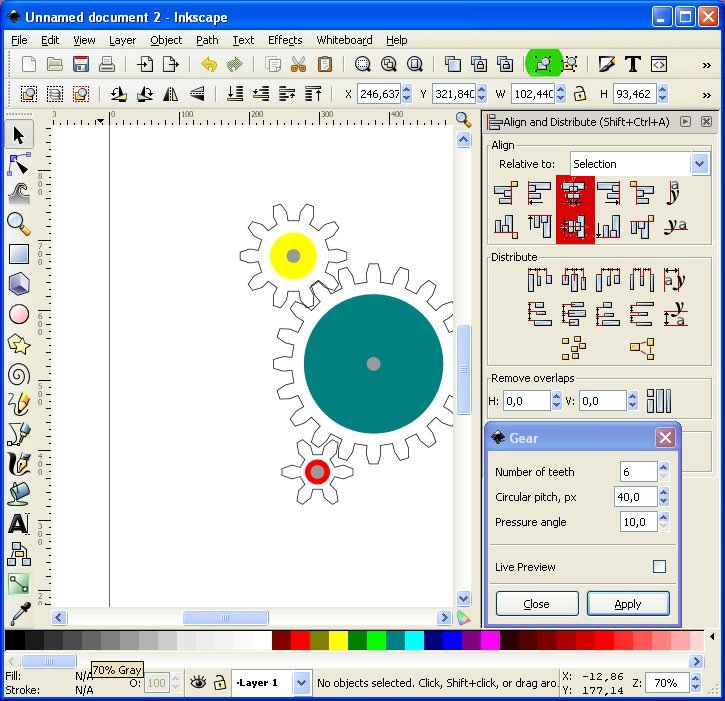Toggle layer visibility eye icon
This screenshot has width=725, height=701.
click(198, 683)
